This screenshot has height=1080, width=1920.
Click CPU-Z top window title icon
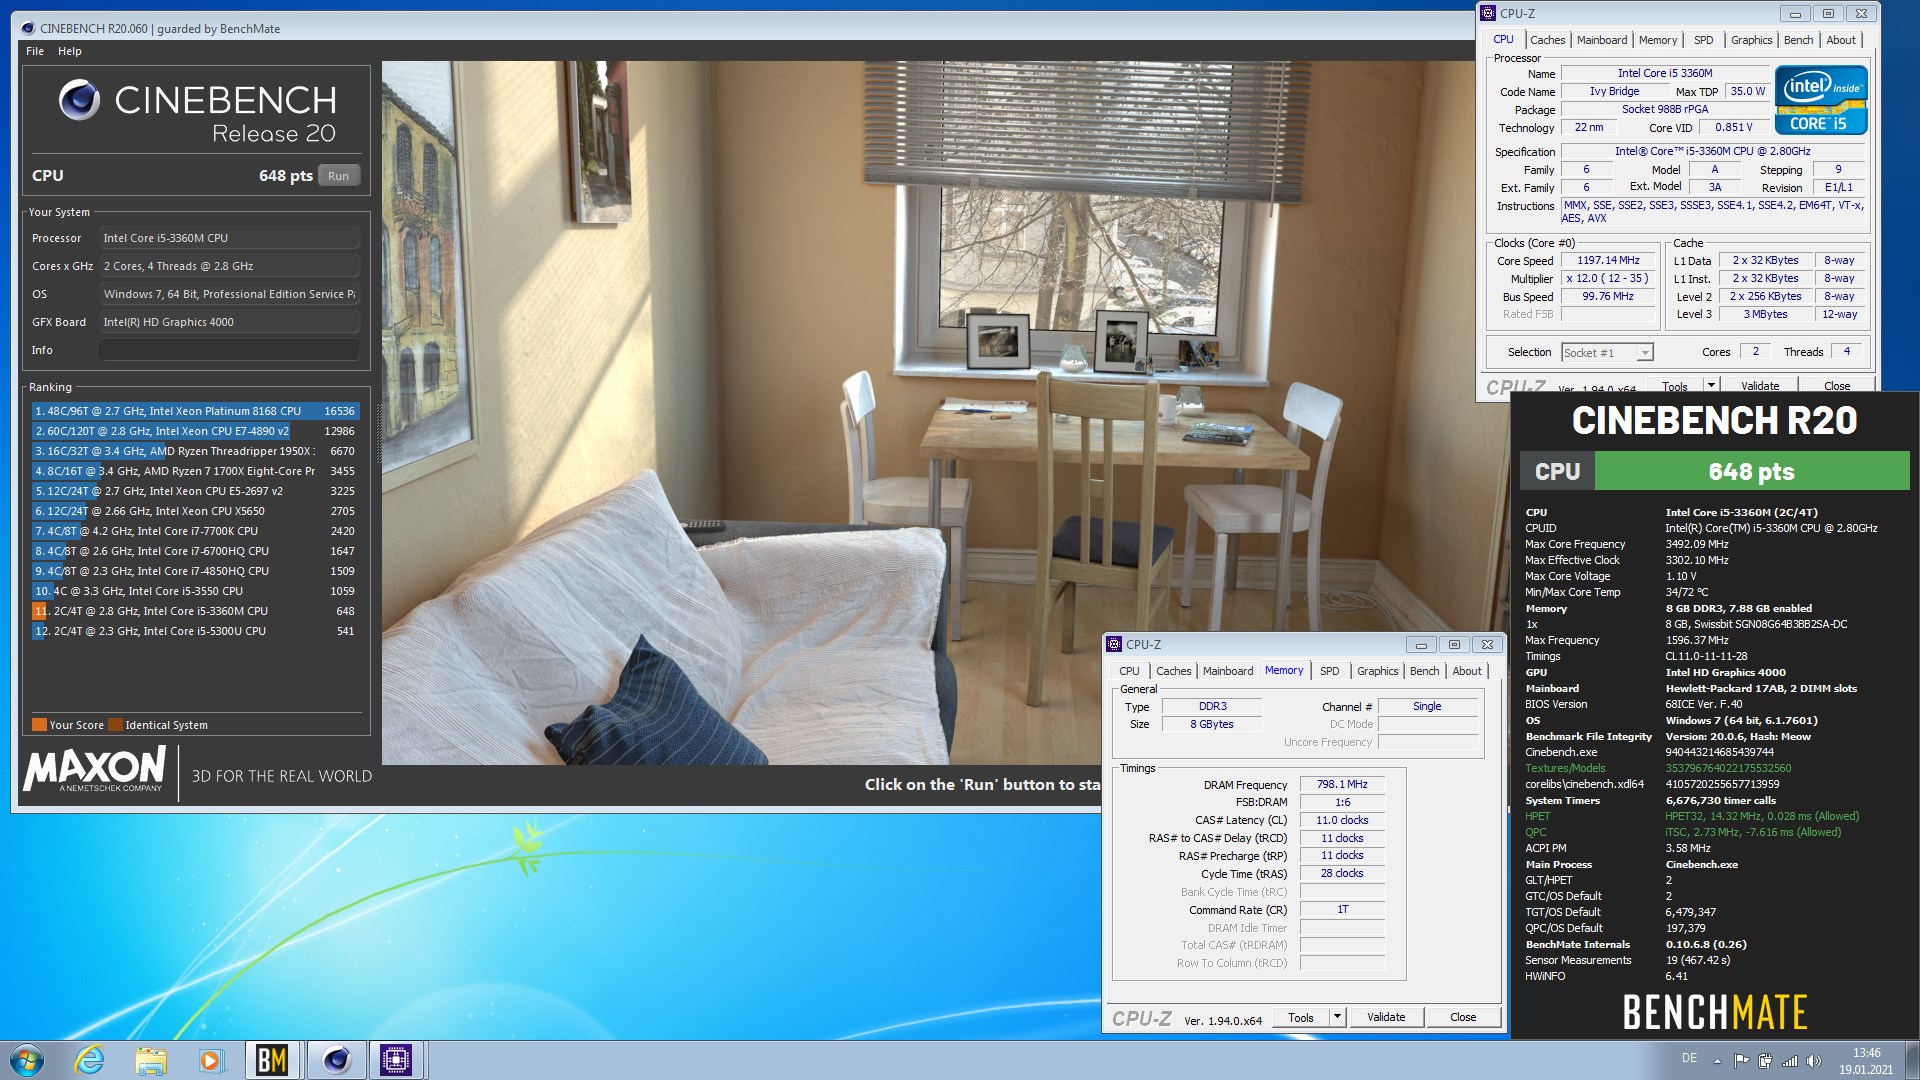pos(1488,13)
